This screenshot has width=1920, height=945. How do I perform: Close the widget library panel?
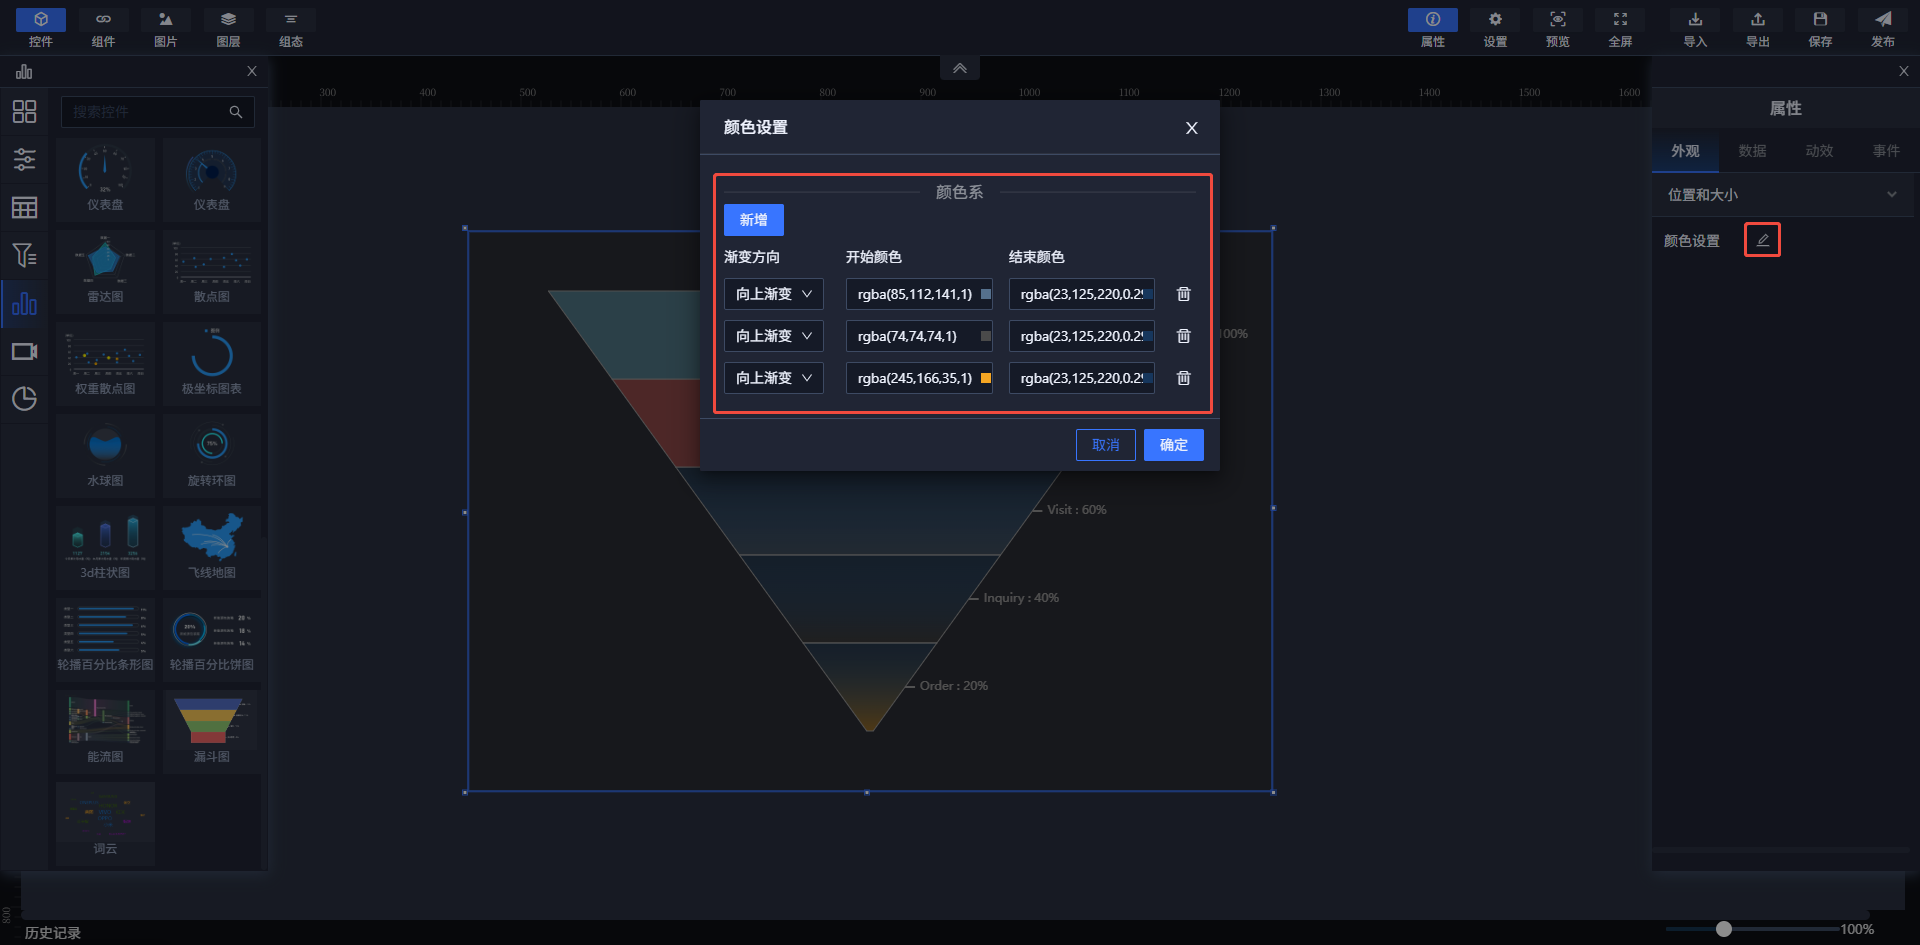[x=252, y=71]
